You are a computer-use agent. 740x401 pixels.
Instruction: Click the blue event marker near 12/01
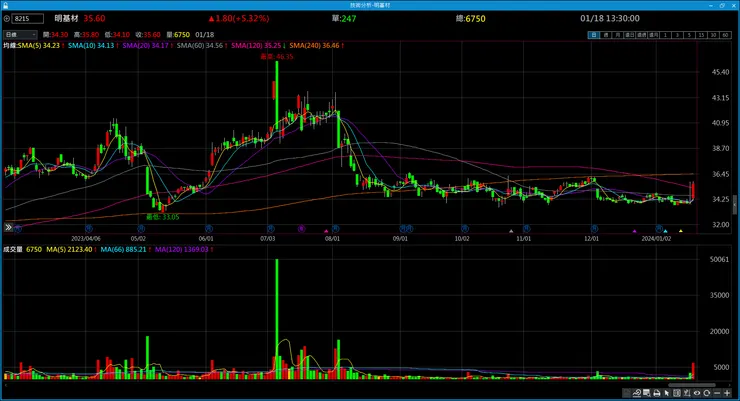594,229
